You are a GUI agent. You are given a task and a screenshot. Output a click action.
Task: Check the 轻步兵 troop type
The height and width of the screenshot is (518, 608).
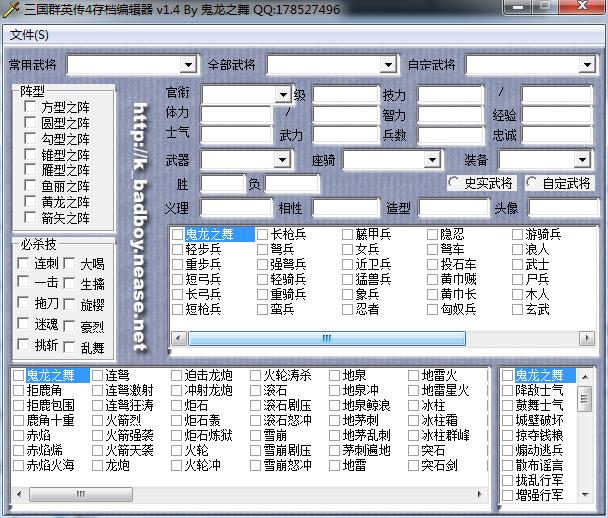pyautogui.click(x=177, y=249)
